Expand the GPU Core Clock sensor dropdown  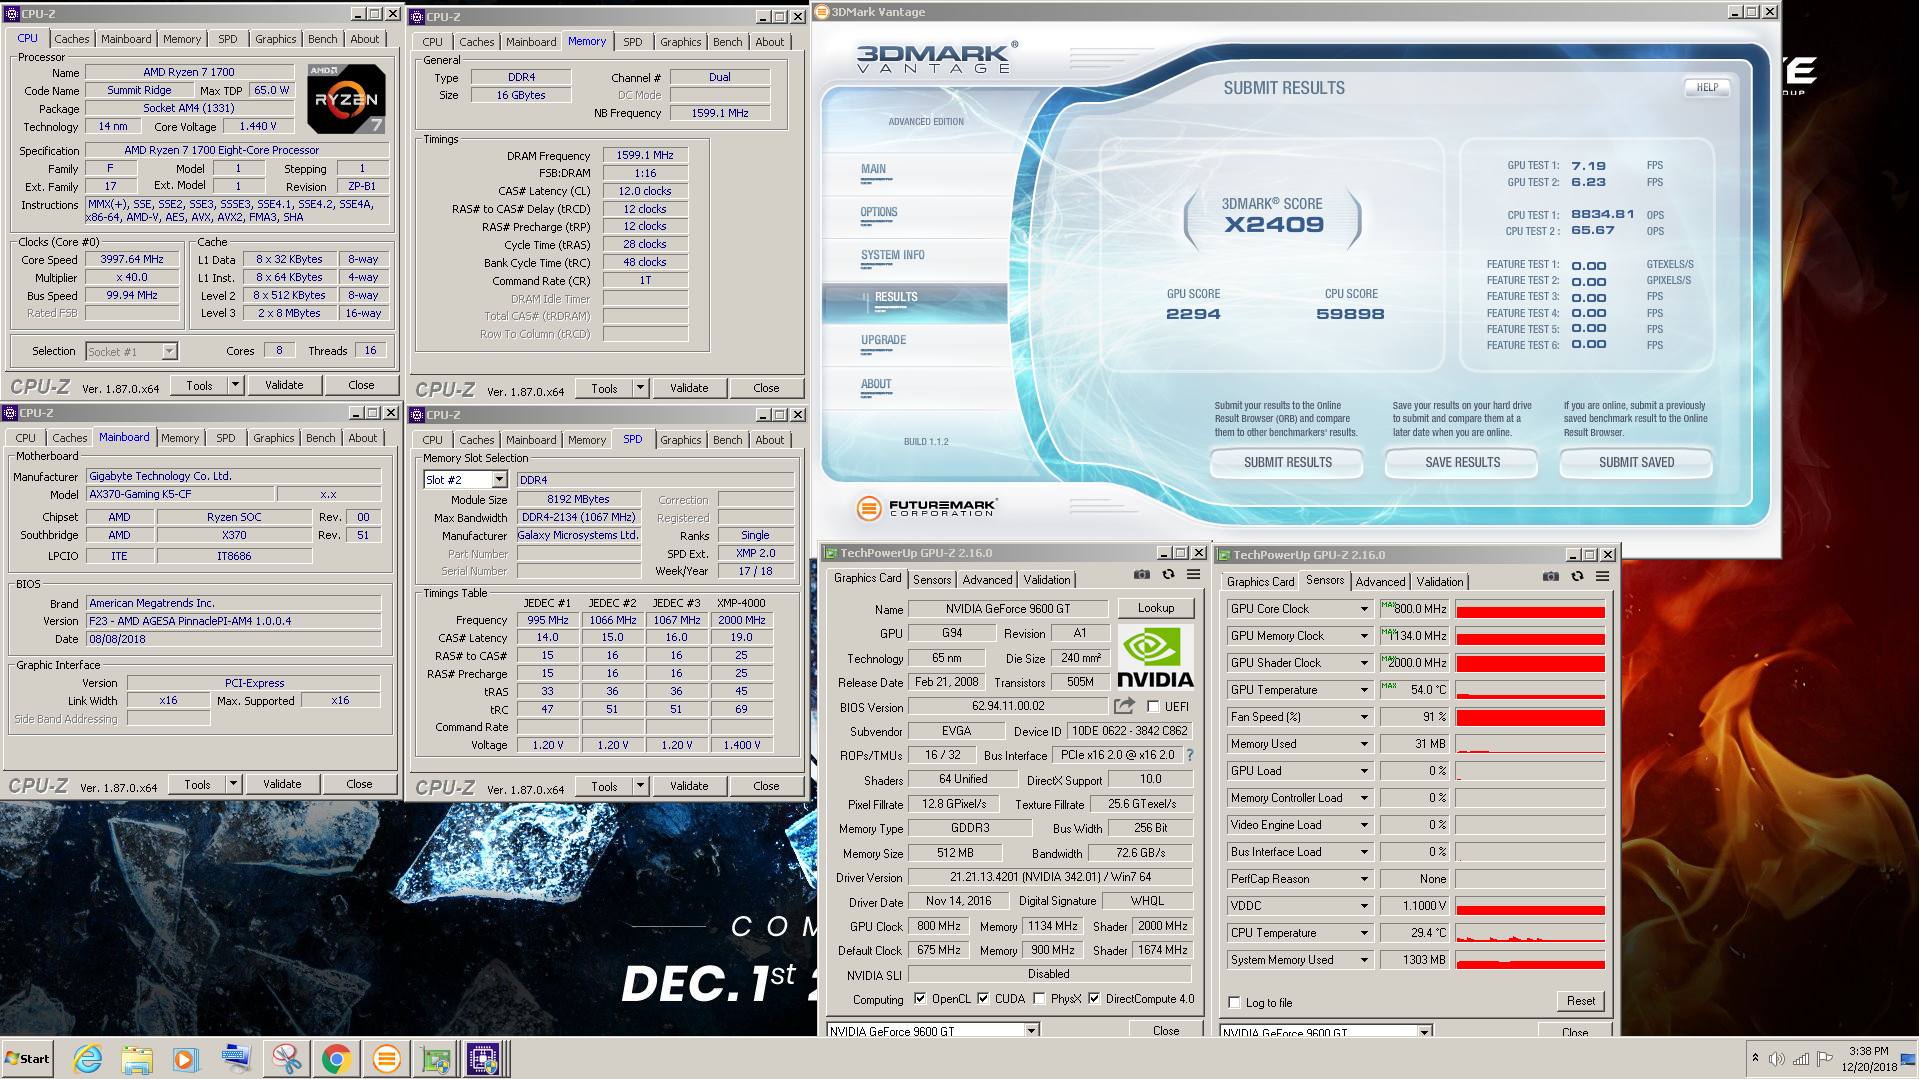(1364, 609)
